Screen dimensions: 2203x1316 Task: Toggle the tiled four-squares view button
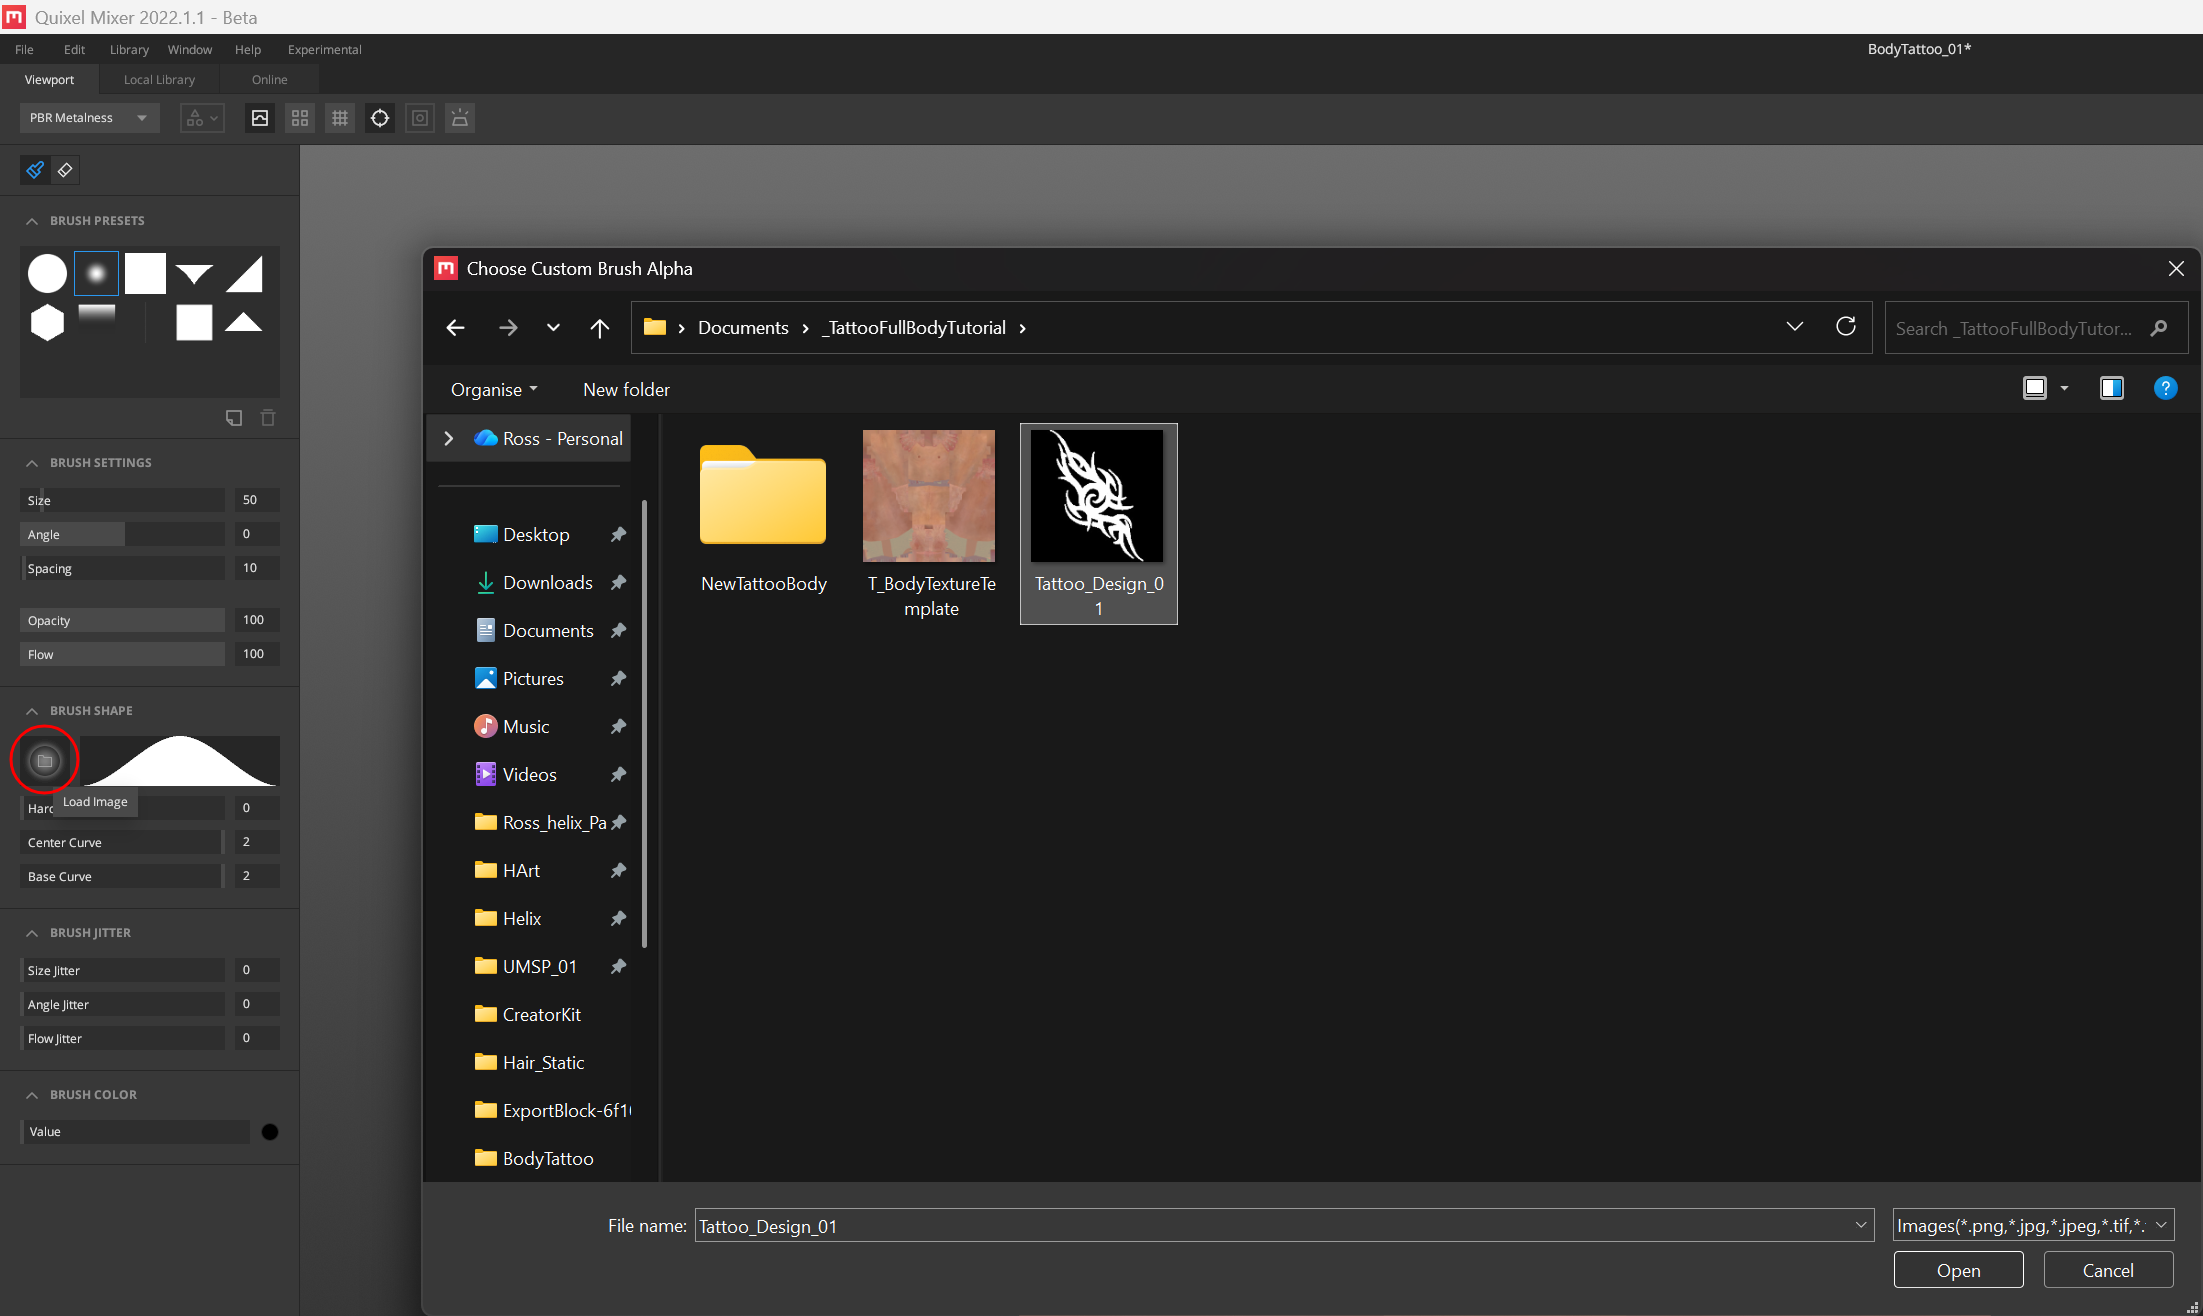coord(300,118)
